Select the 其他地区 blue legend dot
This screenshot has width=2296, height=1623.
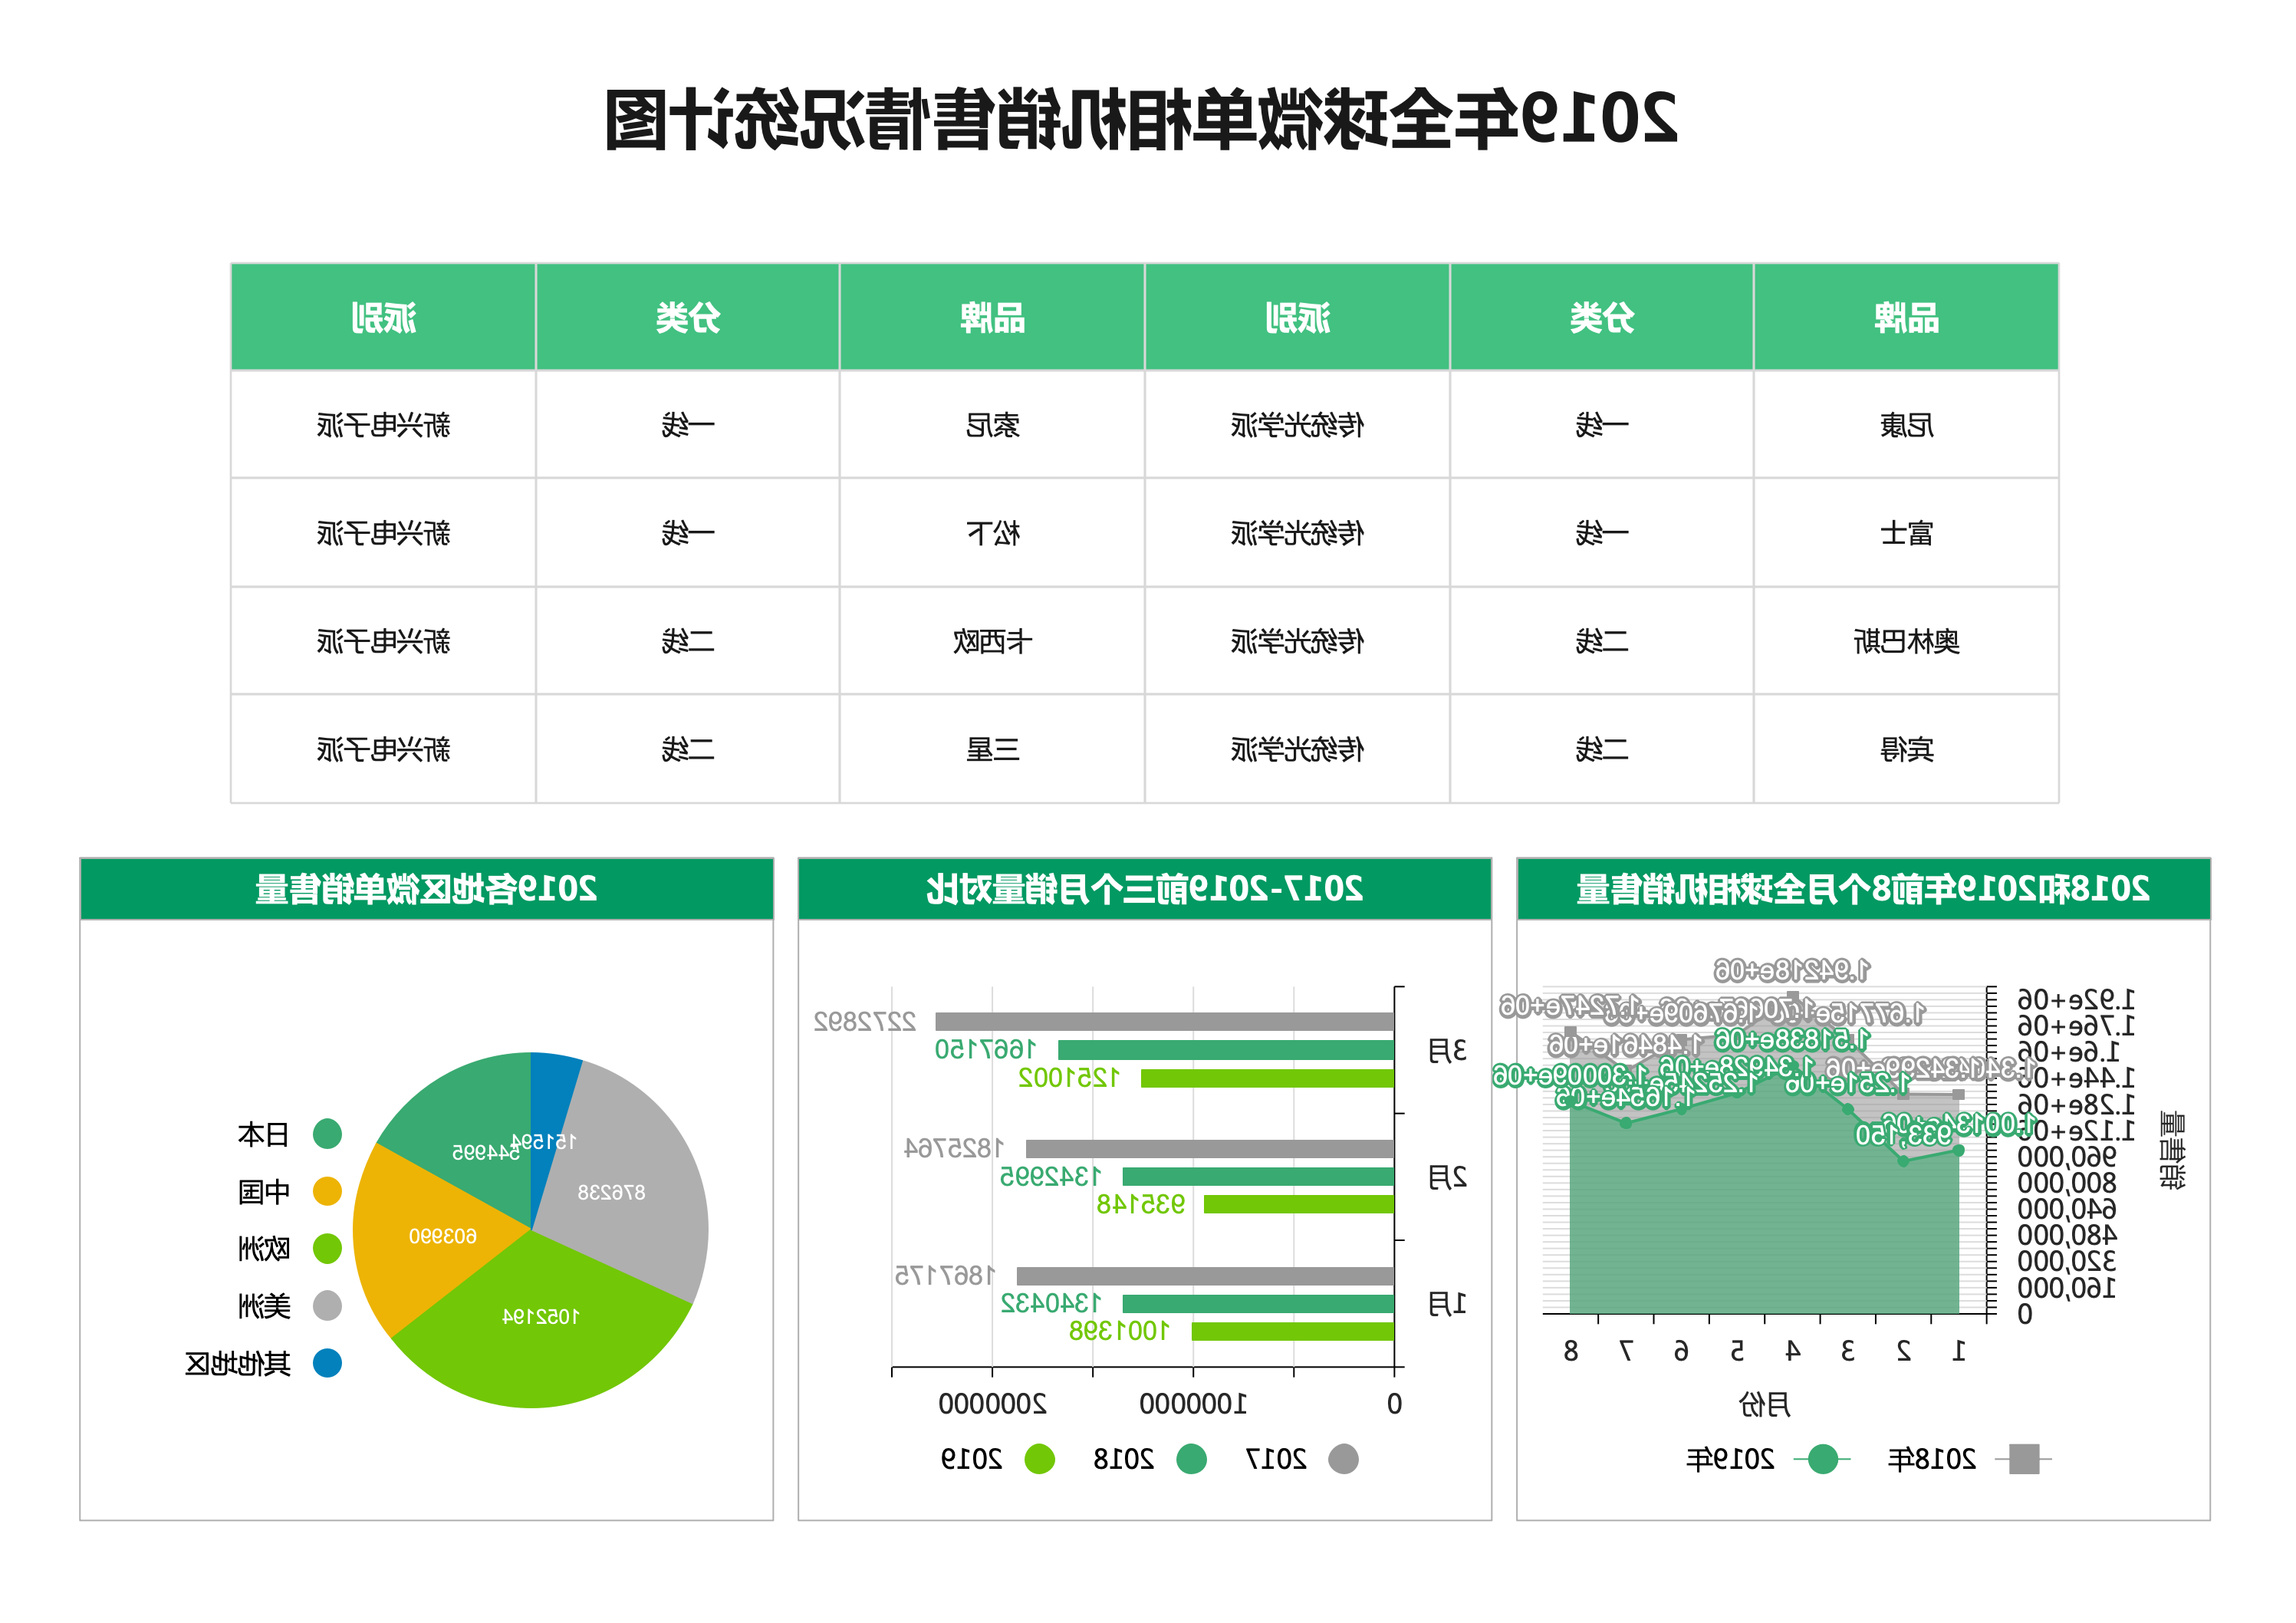(x=327, y=1363)
